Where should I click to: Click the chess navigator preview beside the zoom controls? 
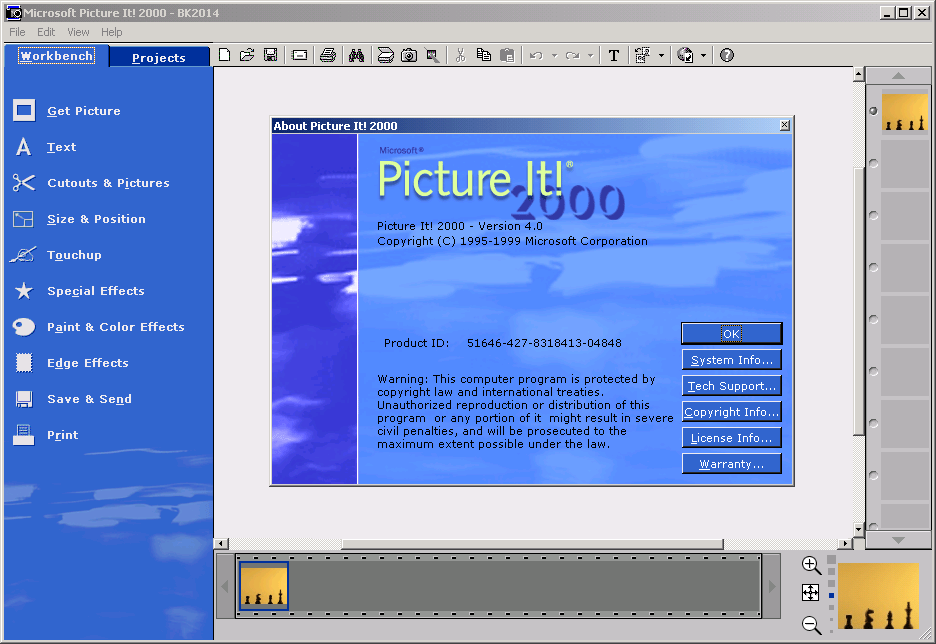click(878, 596)
